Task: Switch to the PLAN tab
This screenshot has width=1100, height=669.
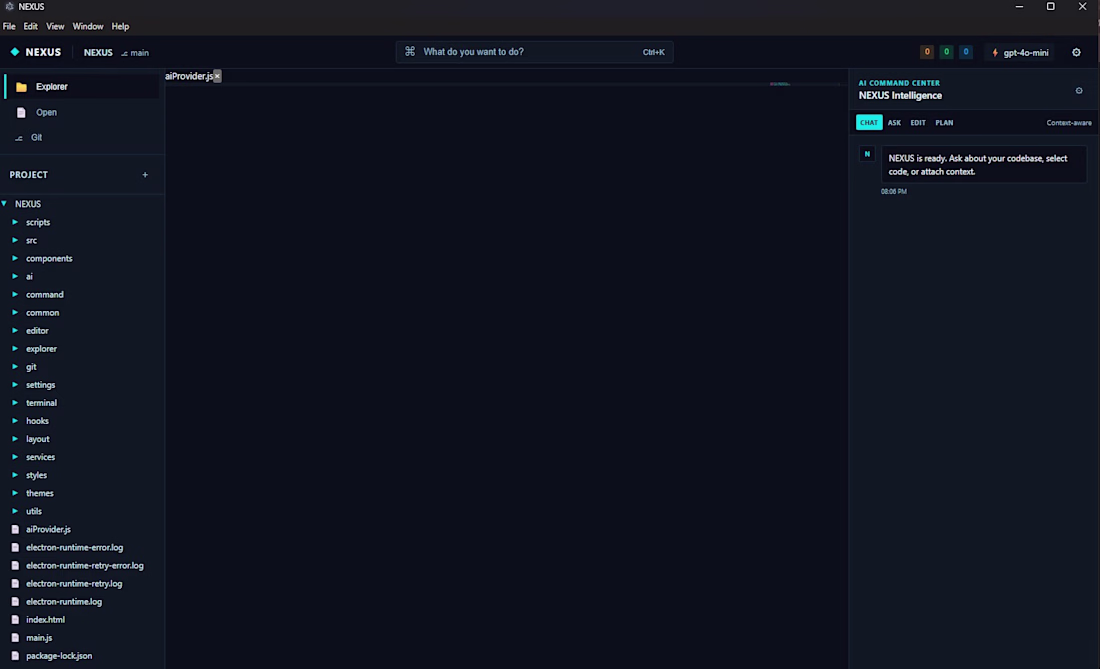Action: 944,123
